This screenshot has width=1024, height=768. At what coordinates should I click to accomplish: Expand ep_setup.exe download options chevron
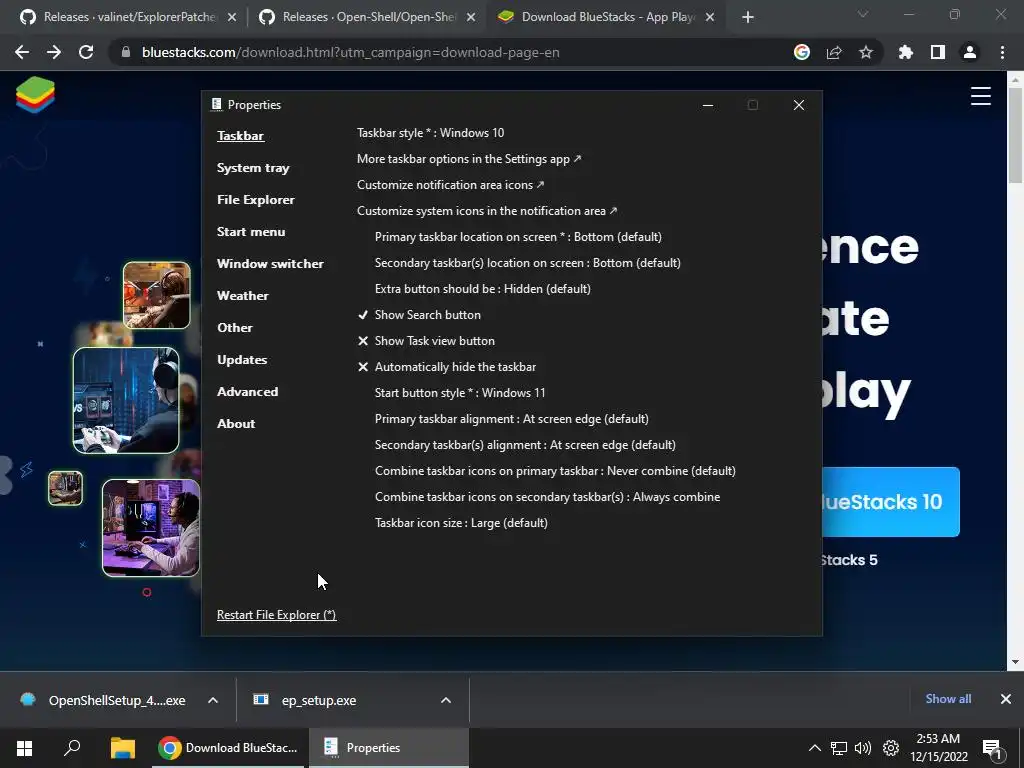point(446,700)
